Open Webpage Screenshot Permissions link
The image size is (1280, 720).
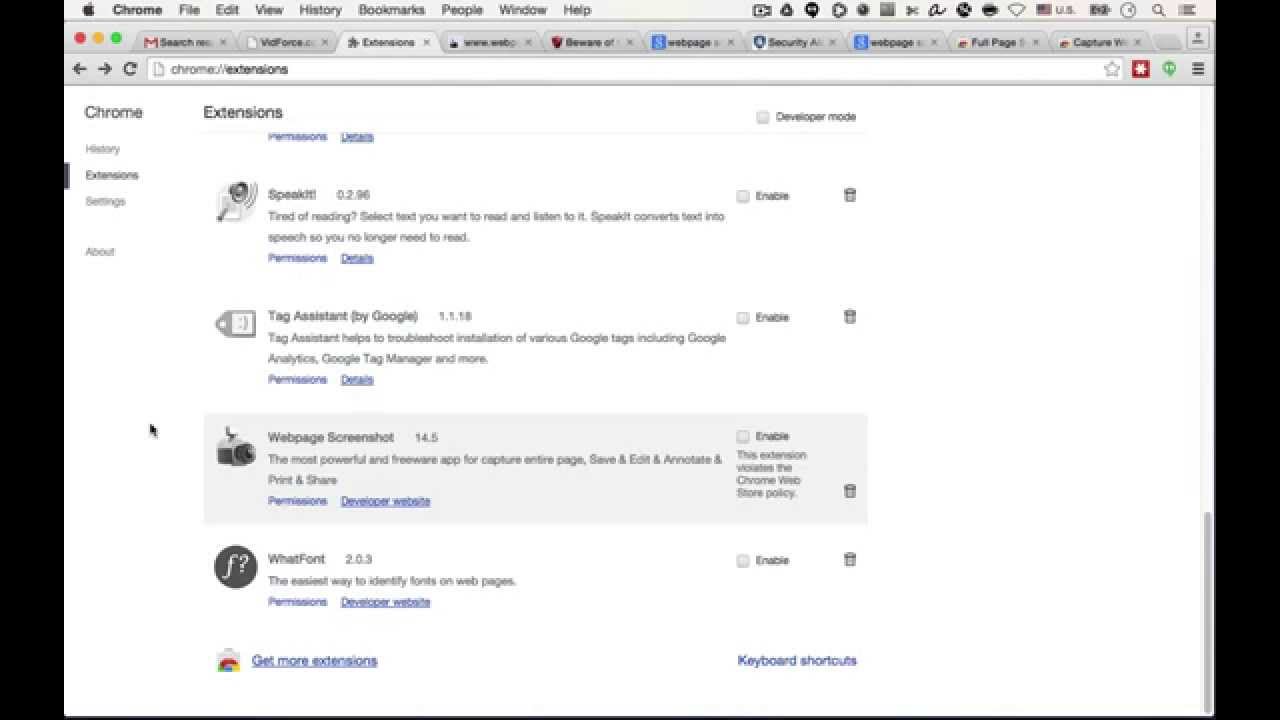tap(297, 501)
